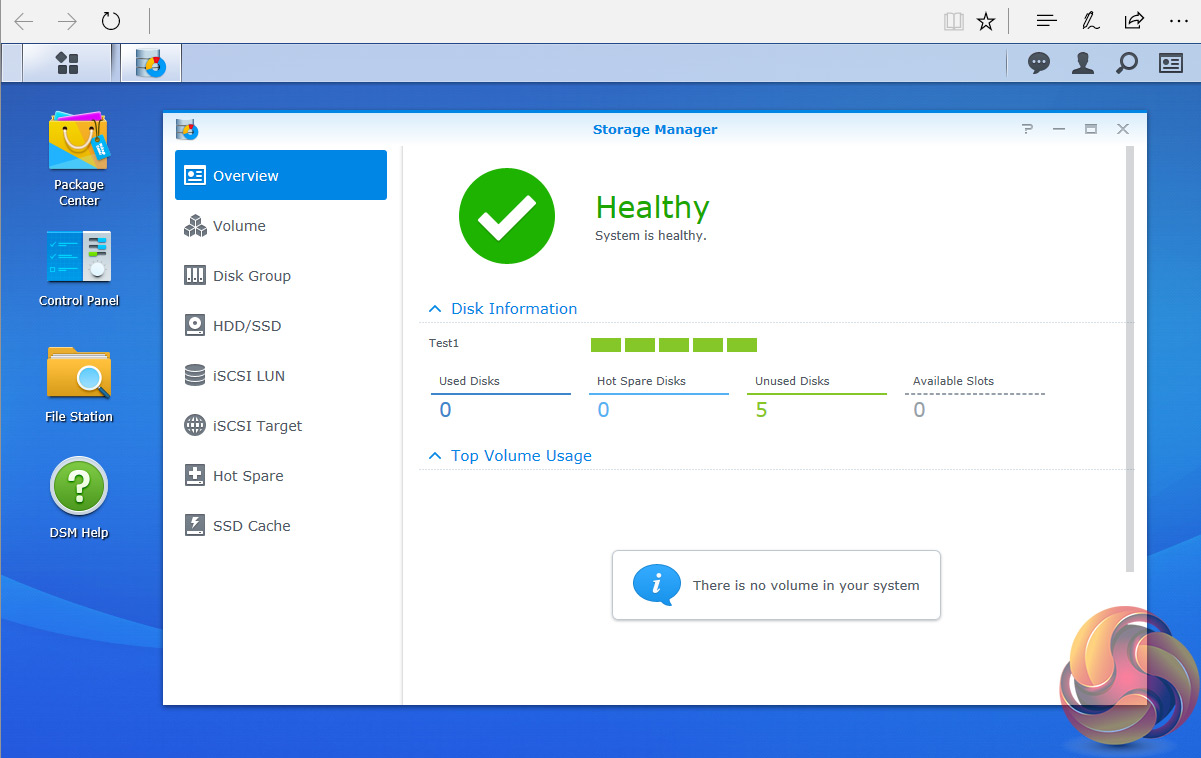Click the browser forward arrow
Screen dimensions: 1201x758
[67, 21]
